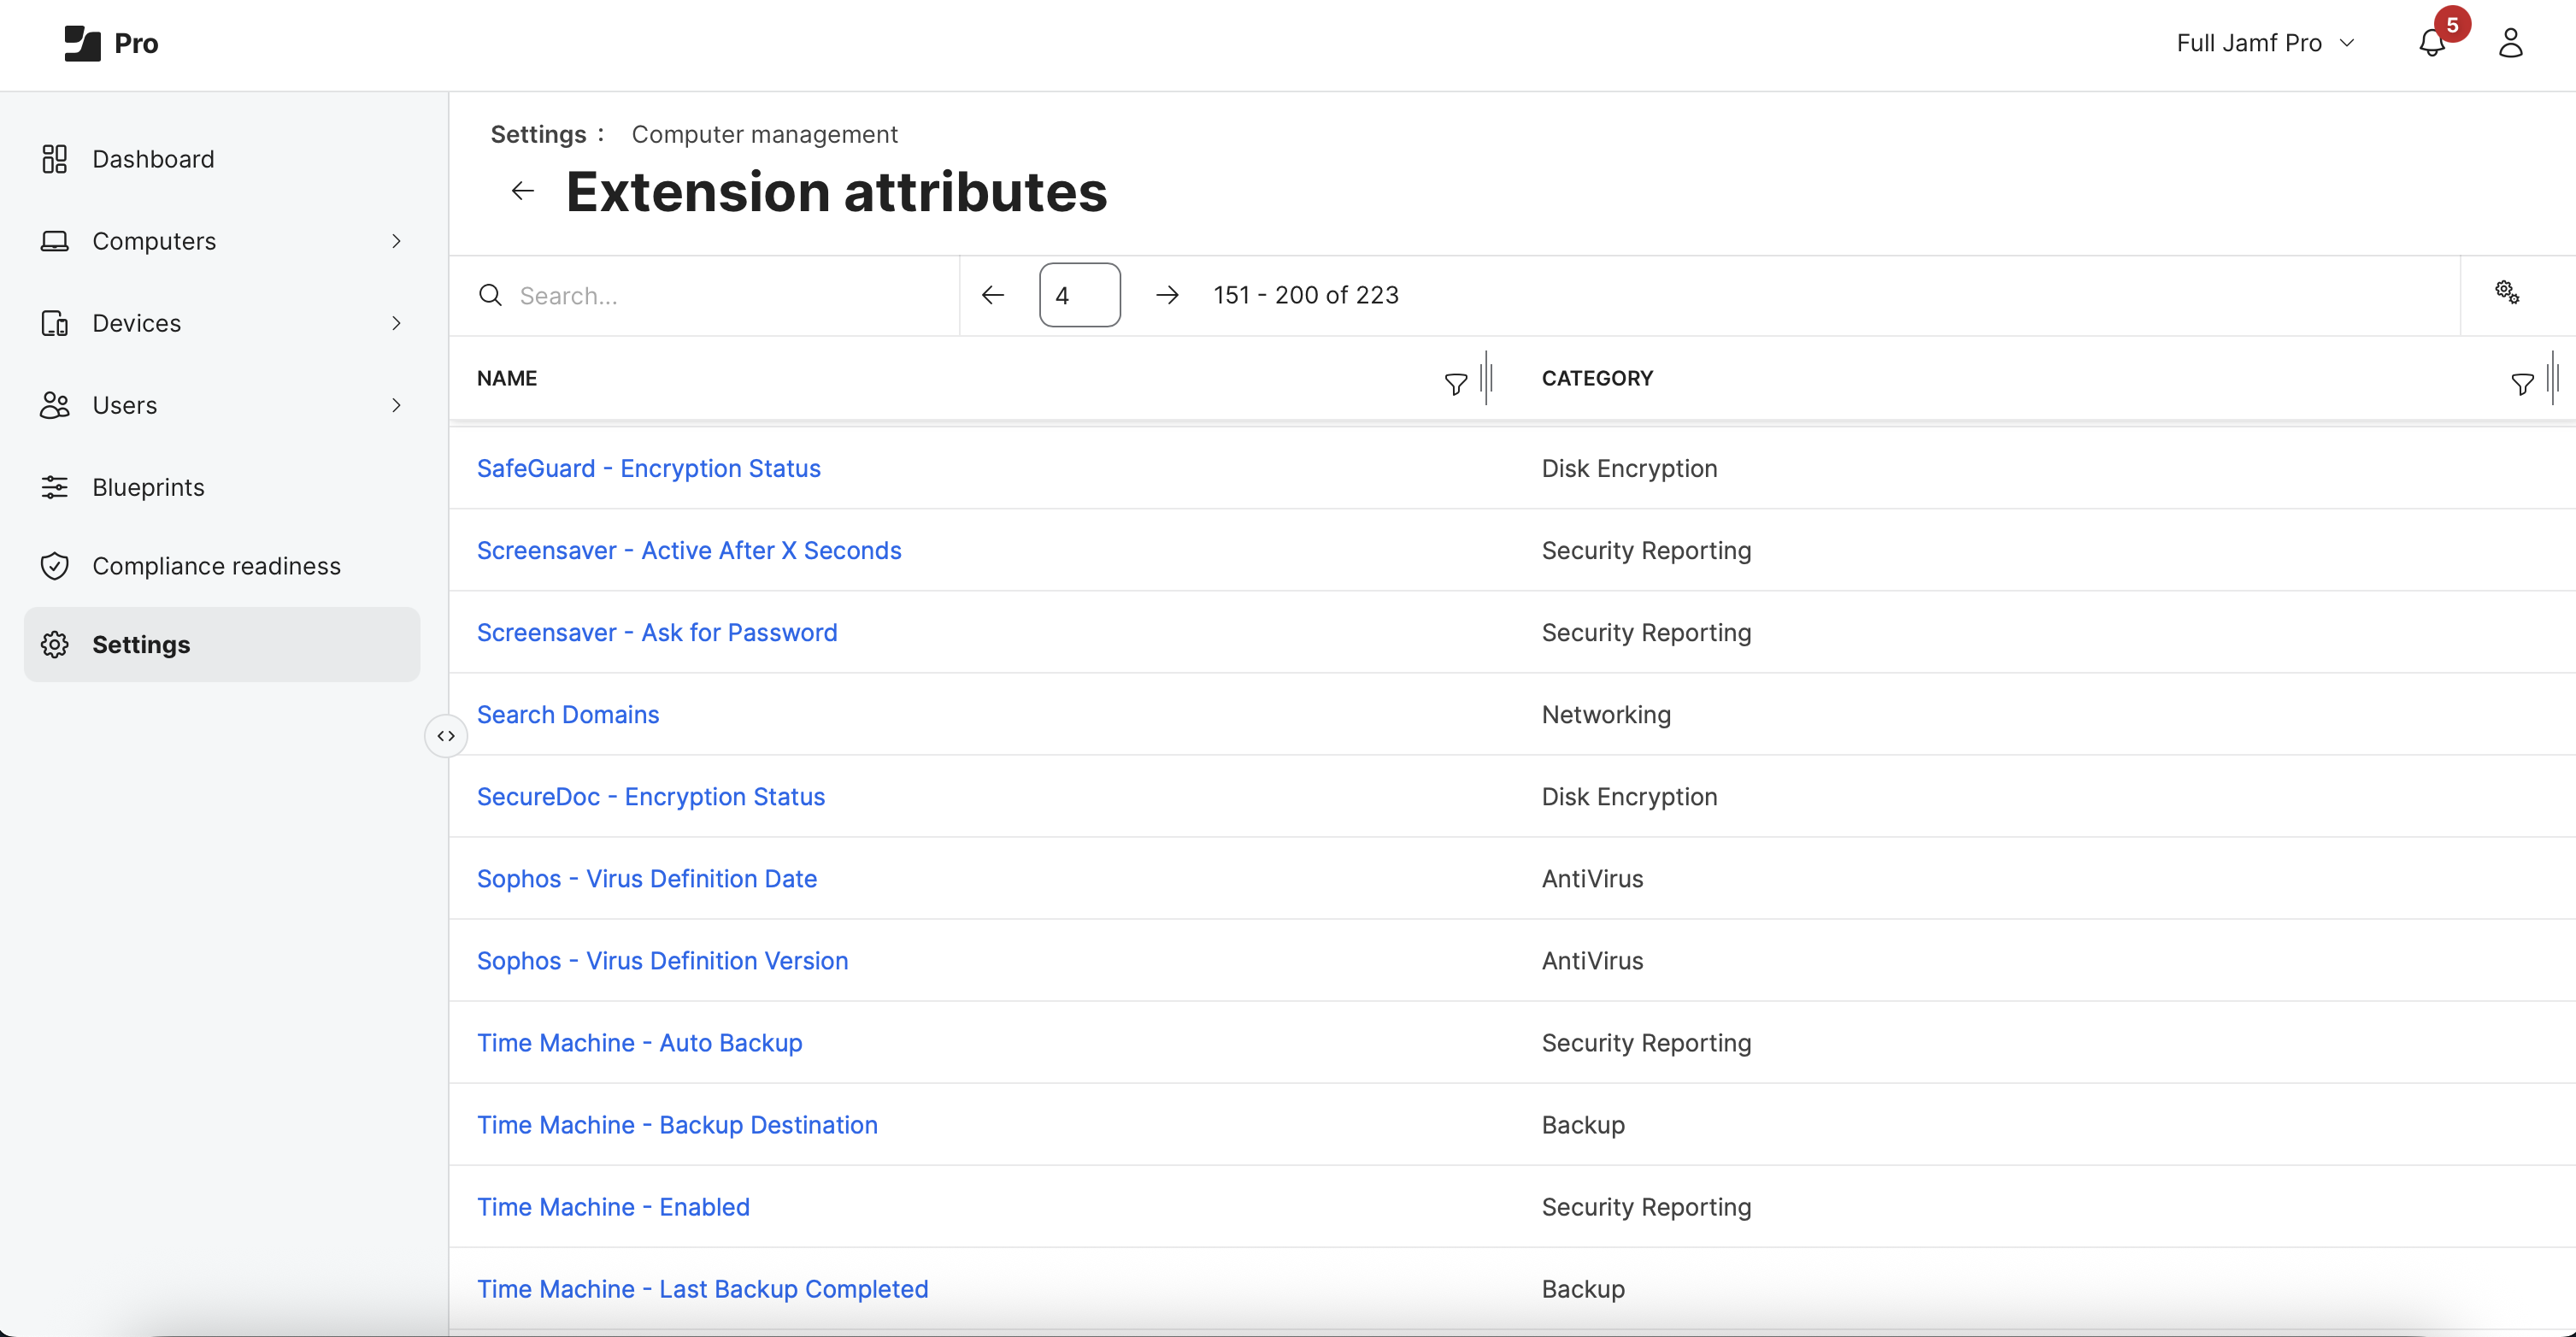2576x1337 pixels.
Task: Select Blueprints in the sidebar
Action: [148, 487]
